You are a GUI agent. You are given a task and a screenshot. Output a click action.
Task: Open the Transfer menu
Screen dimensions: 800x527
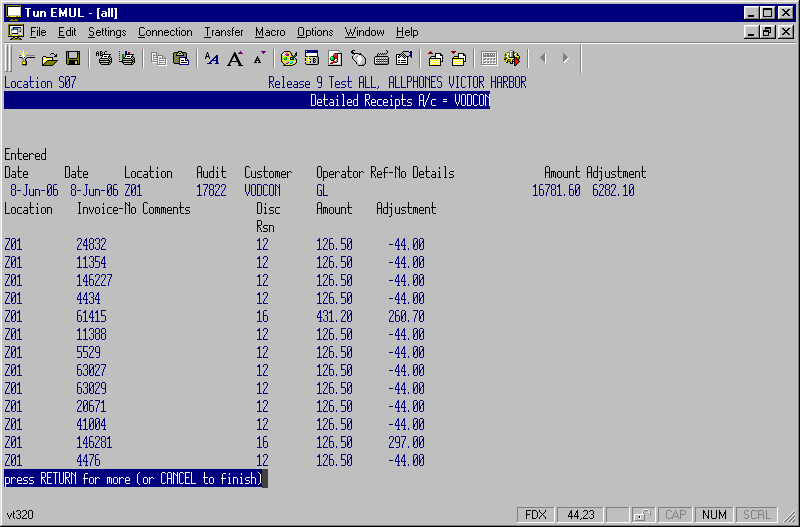223,32
